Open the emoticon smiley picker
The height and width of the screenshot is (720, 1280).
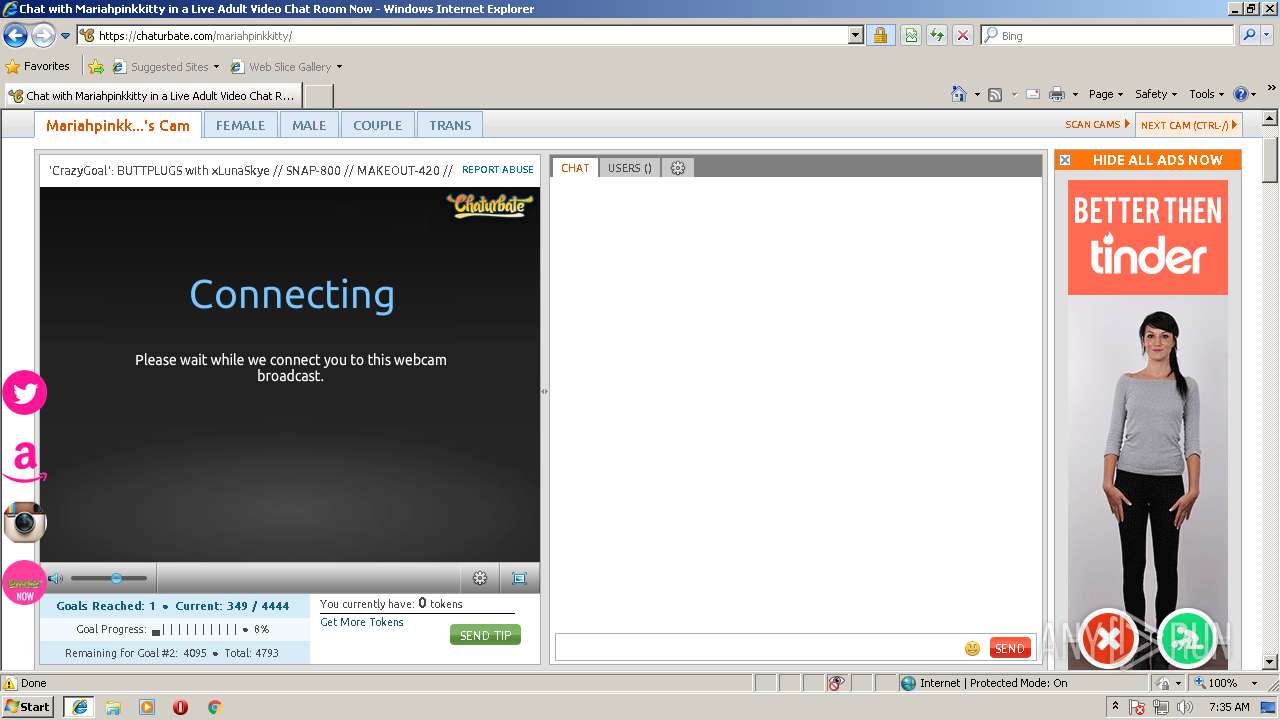tap(972, 648)
